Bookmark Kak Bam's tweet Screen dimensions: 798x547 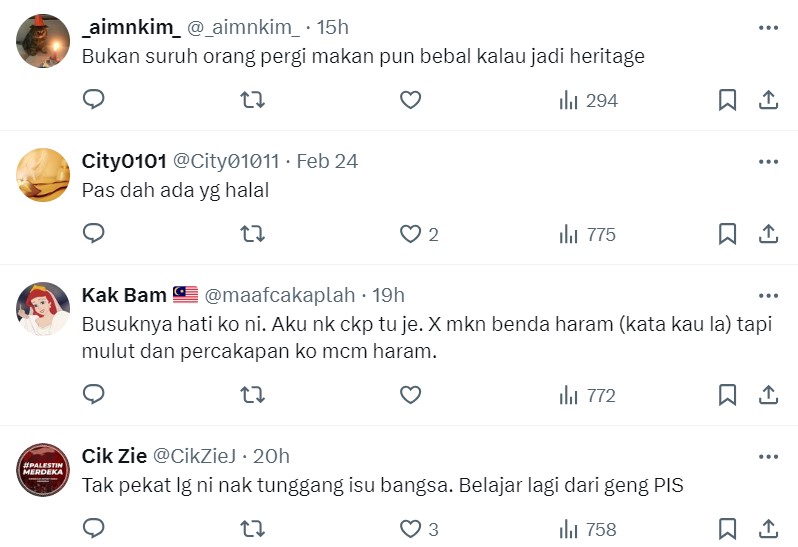727,395
